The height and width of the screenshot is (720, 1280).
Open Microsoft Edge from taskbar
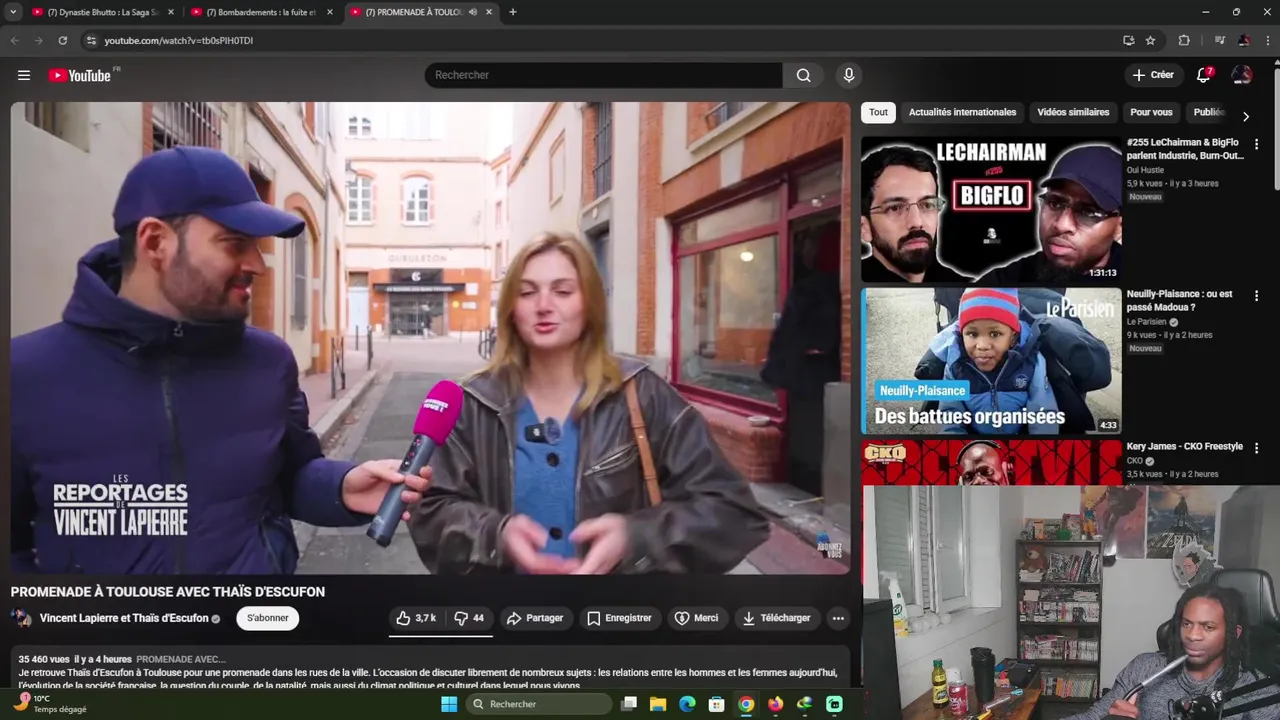click(x=687, y=704)
